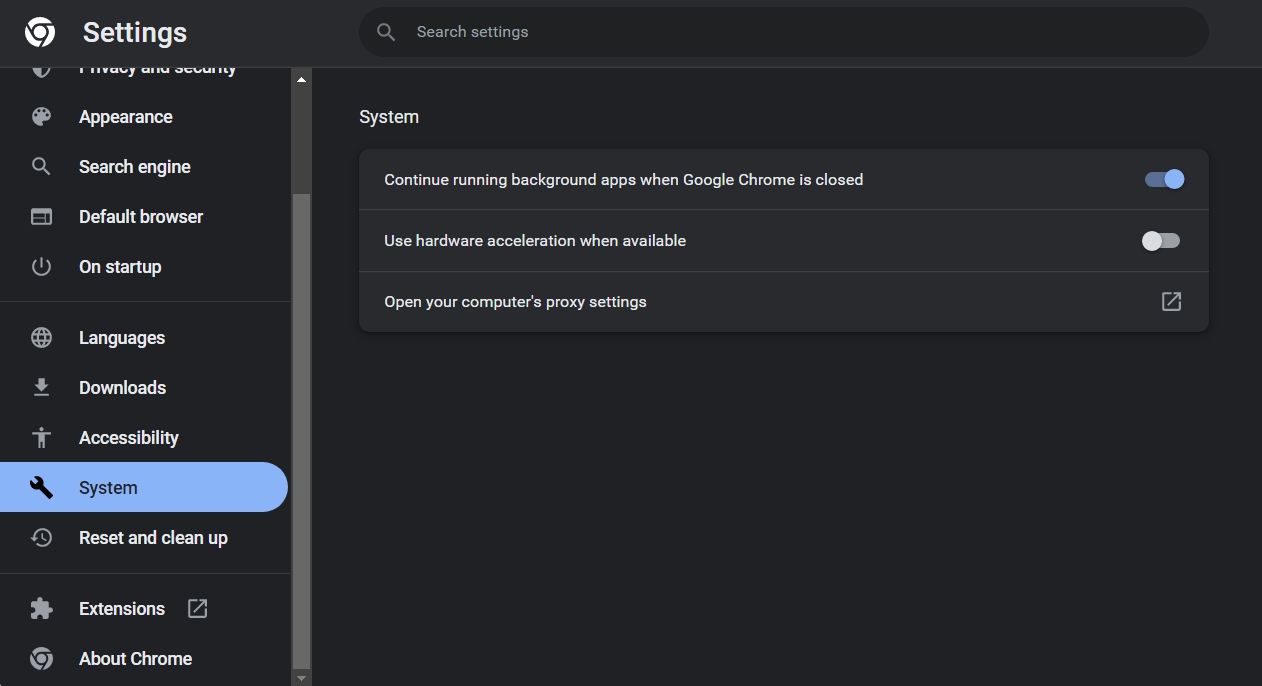Click the sidebar scrollbar down arrow
The width and height of the screenshot is (1262, 686).
point(301,677)
